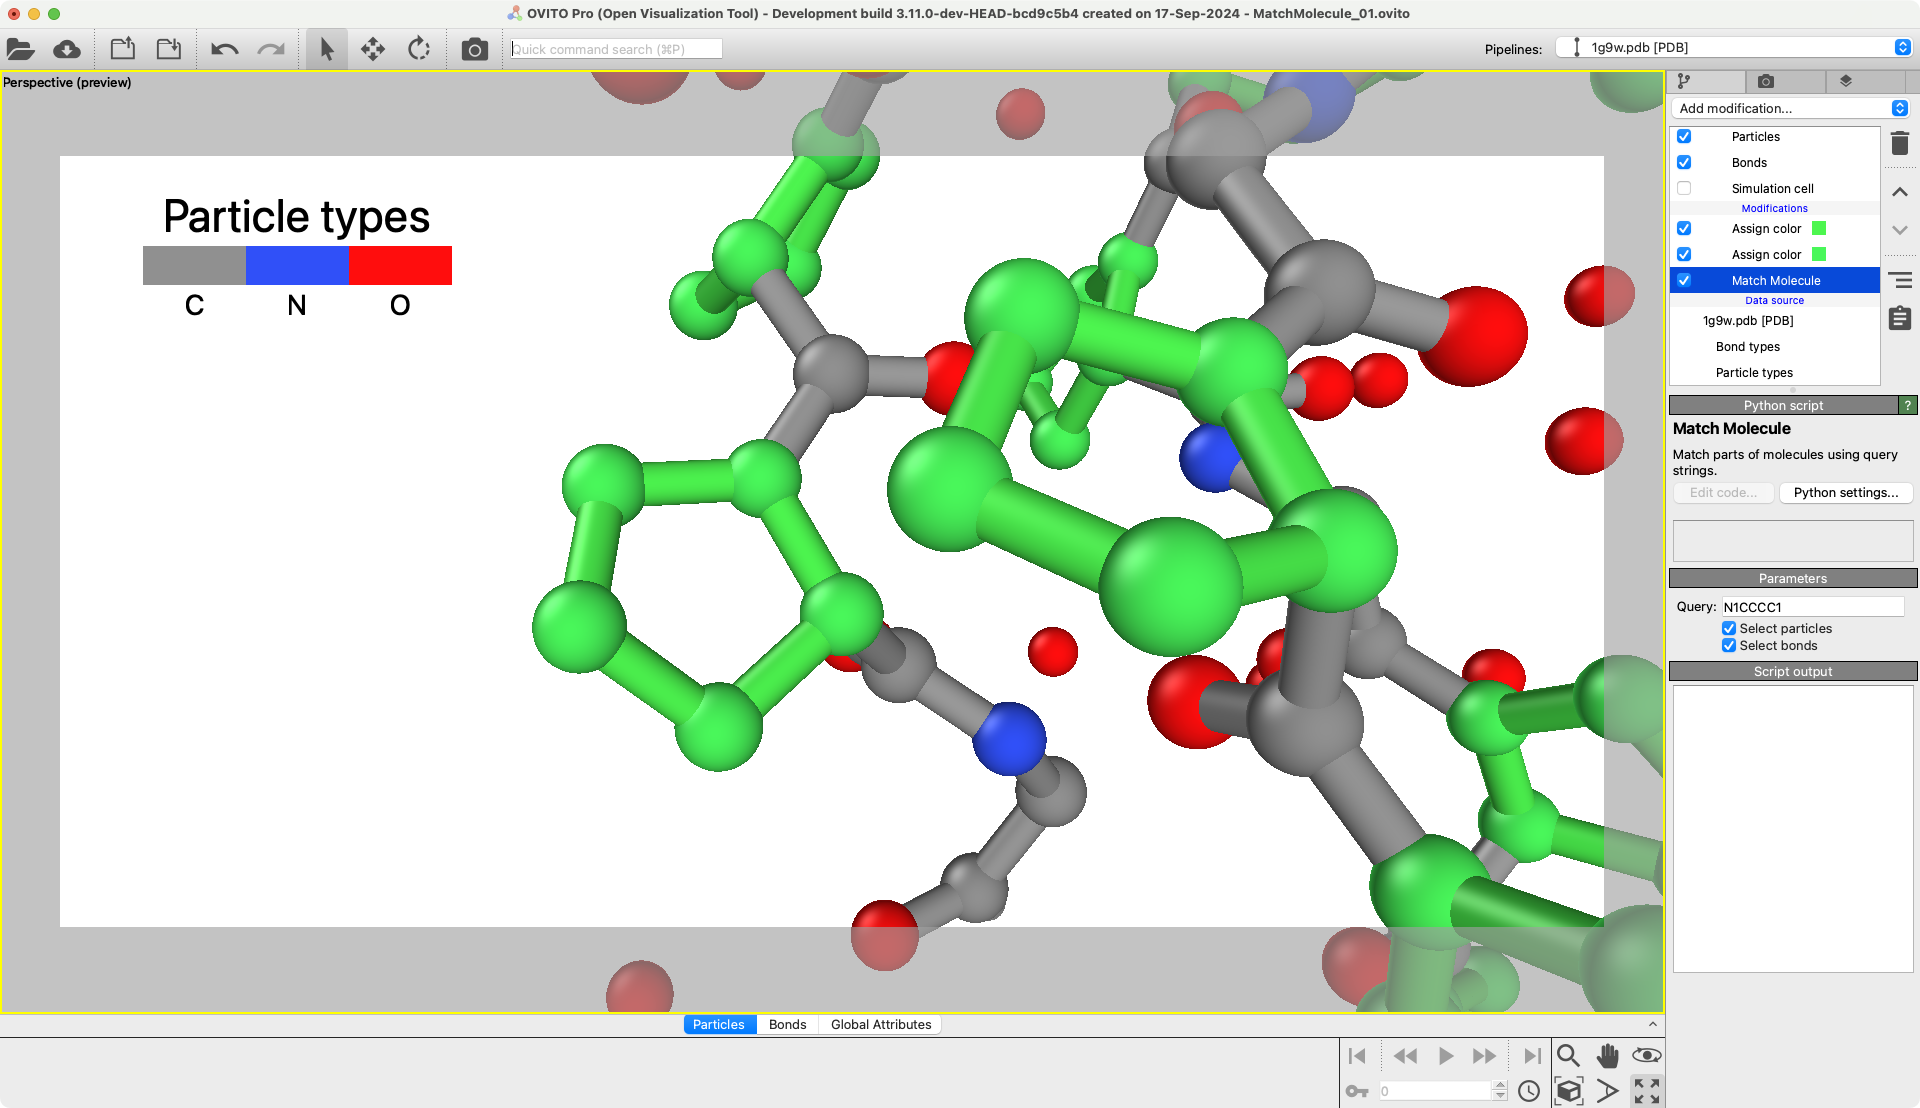Click into the Query text field
This screenshot has height=1108, width=1920.
tap(1811, 607)
